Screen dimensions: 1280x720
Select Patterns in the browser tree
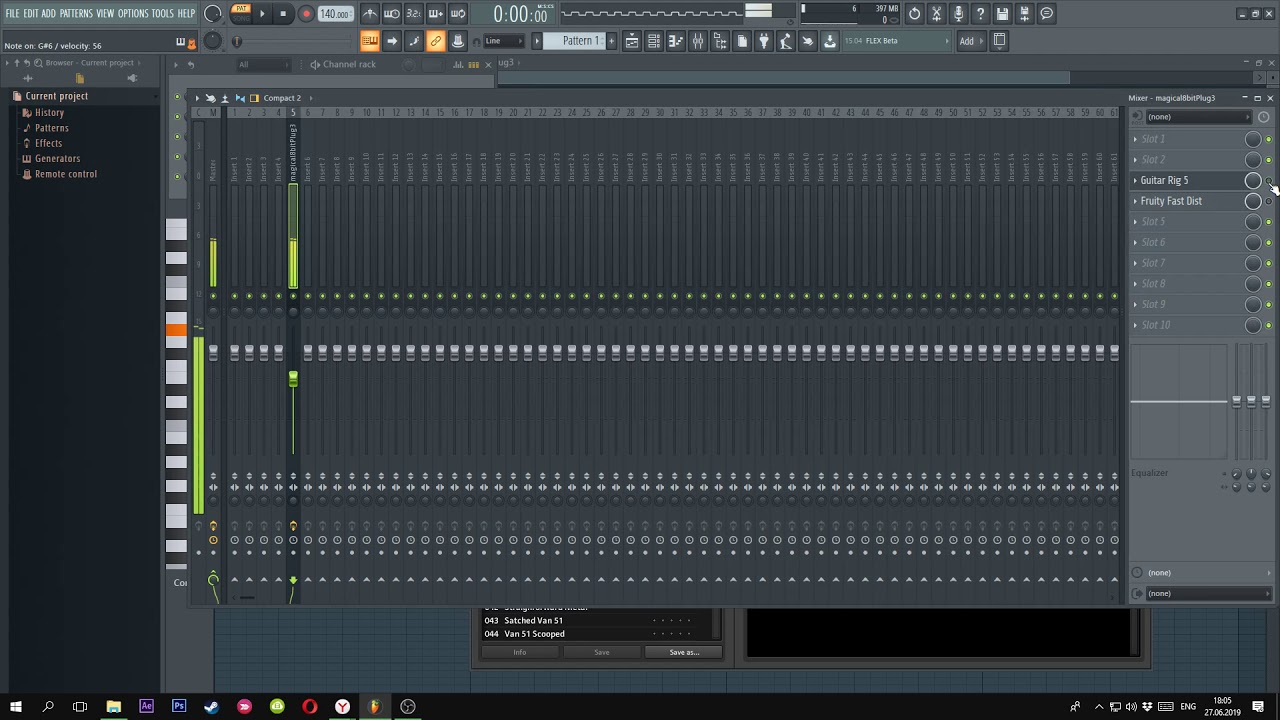point(51,128)
